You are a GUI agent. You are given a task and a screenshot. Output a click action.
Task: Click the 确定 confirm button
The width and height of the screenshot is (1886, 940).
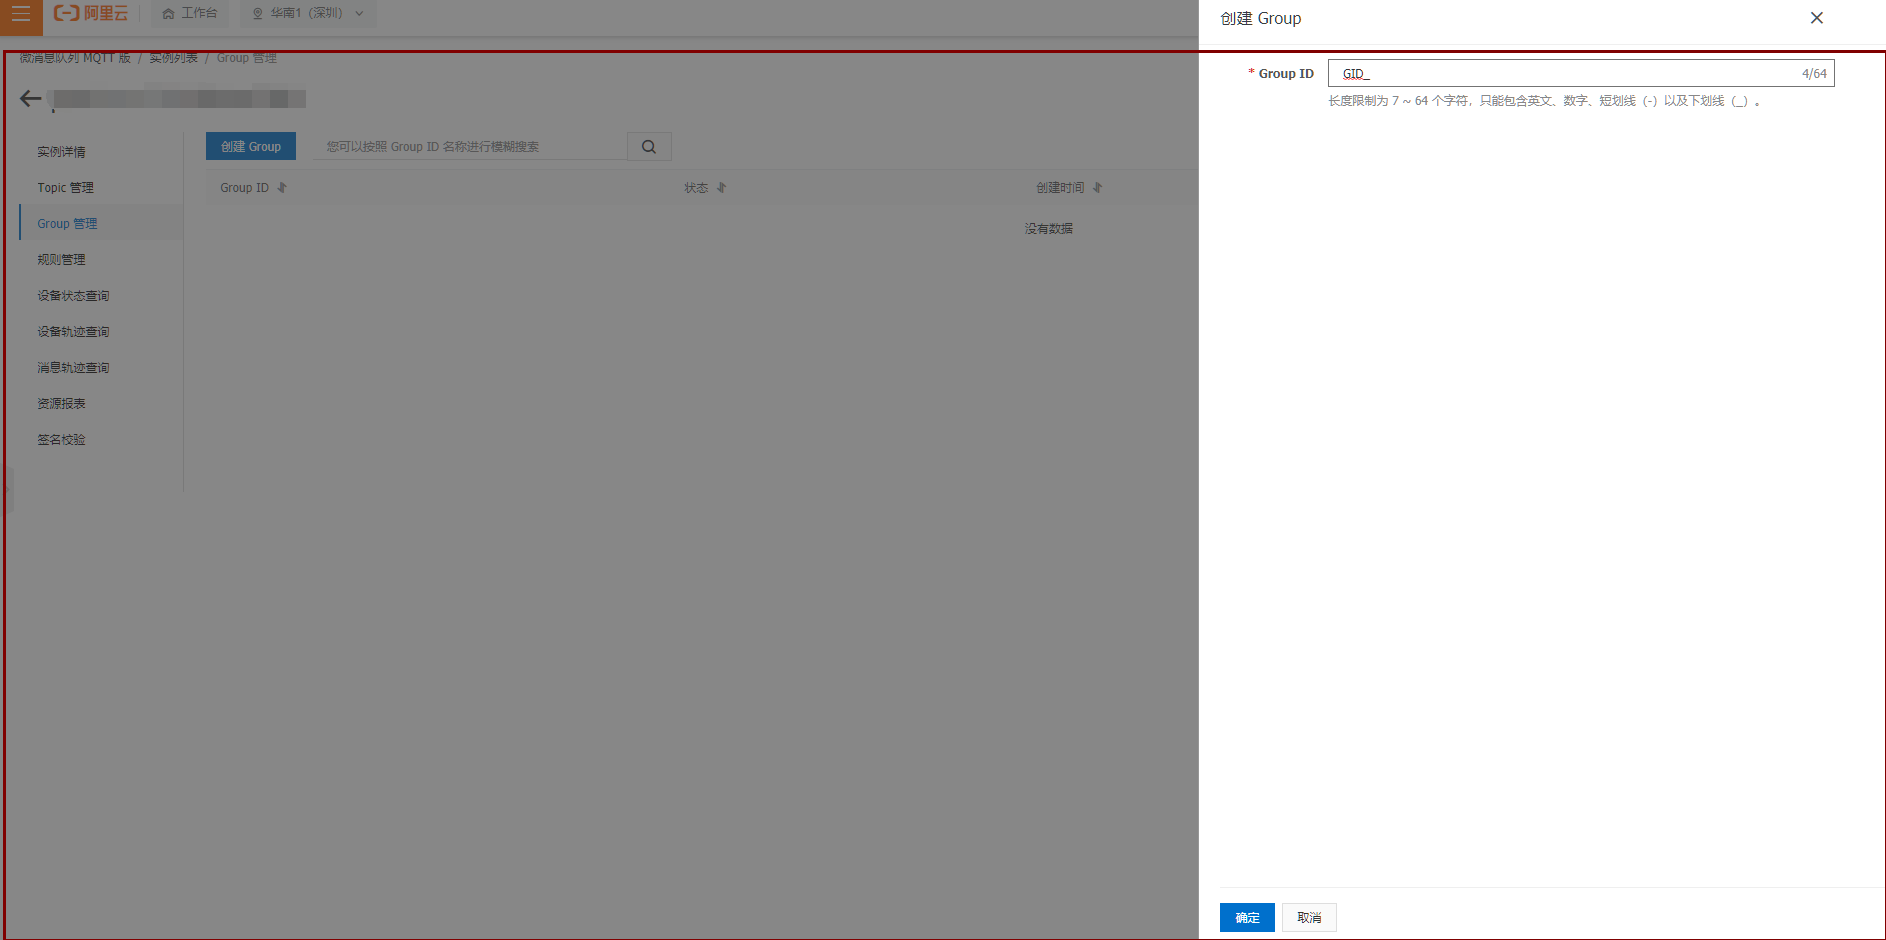(x=1246, y=917)
